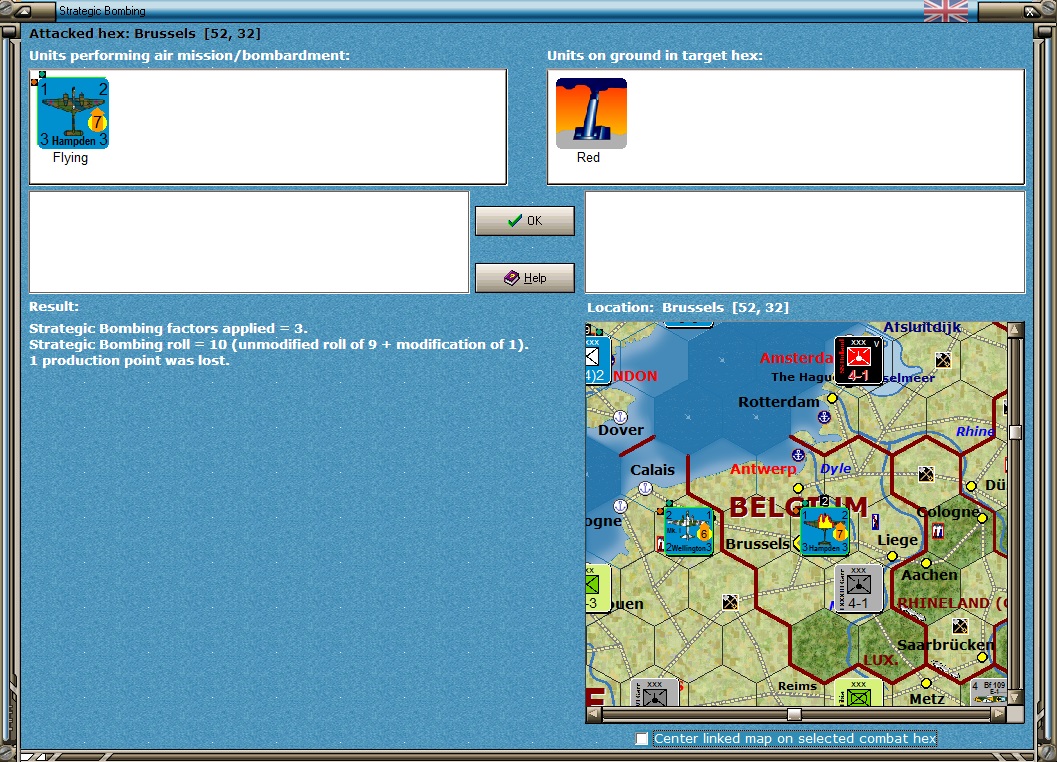This screenshot has width=1057, height=762.
Task: Click the grey 4-1 garrison counter below Liege
Action: pos(858,588)
